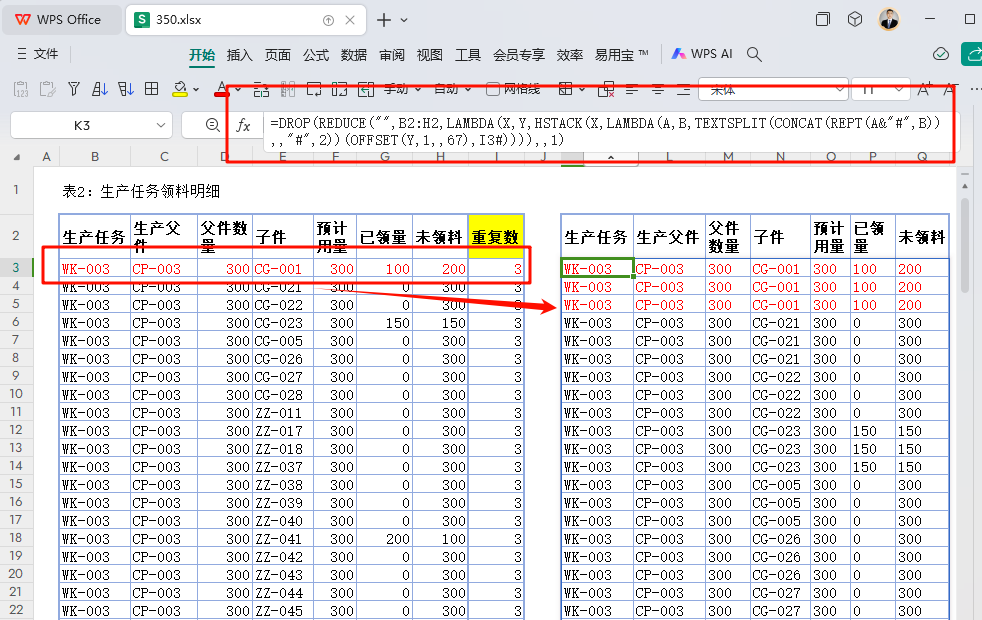This screenshot has height=620, width=982.
Task: Close the 350.xlsx document tab
Action: click(350, 20)
